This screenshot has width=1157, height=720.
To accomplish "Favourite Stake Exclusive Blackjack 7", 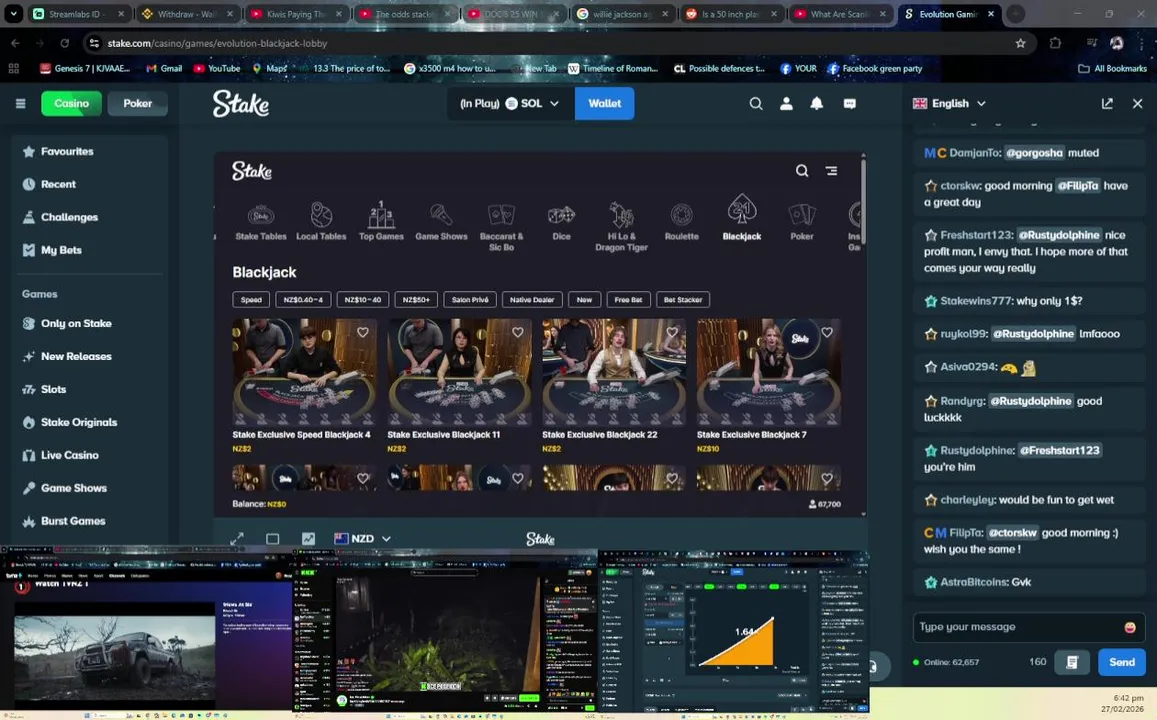I will (x=827, y=333).
